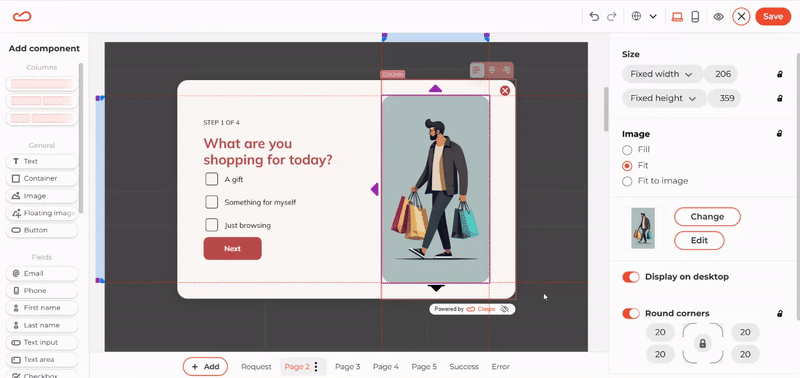Add the Floating image component

coord(42,213)
